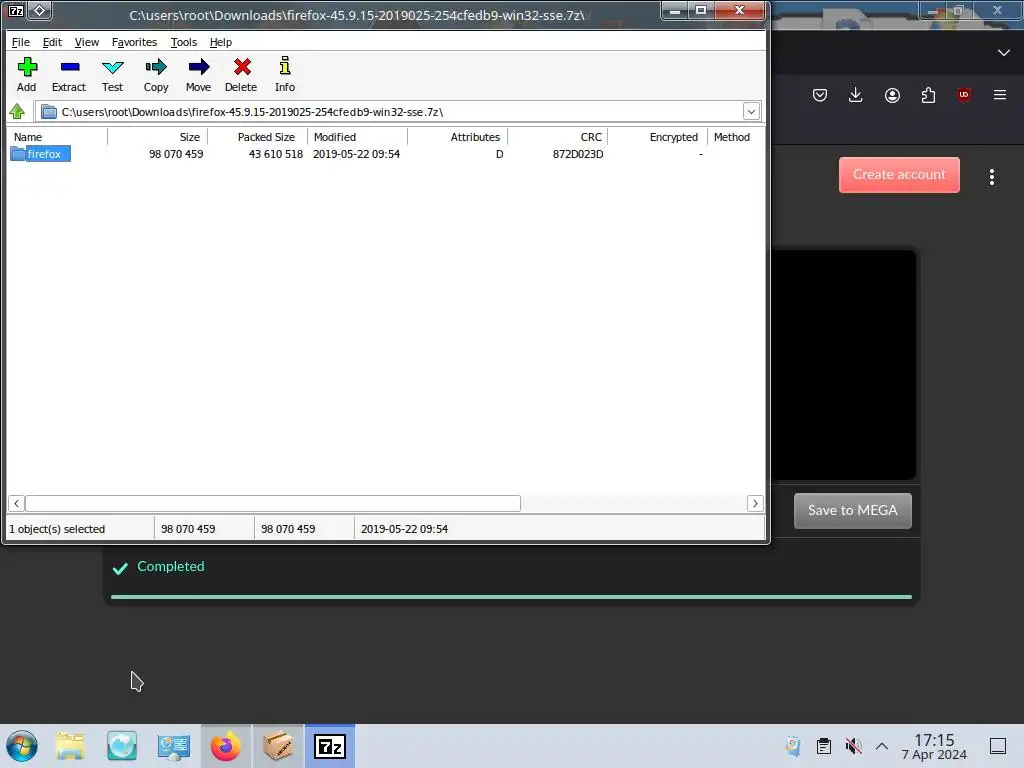Viewport: 1024px width, 768px height.
Task: Sort by the Name column header
Action: (x=57, y=137)
